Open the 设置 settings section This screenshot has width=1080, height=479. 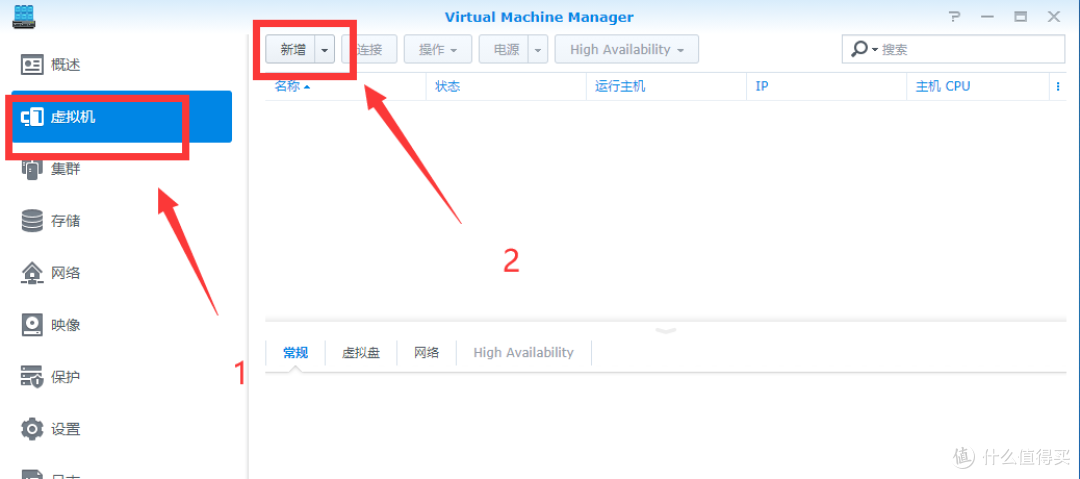click(x=121, y=429)
